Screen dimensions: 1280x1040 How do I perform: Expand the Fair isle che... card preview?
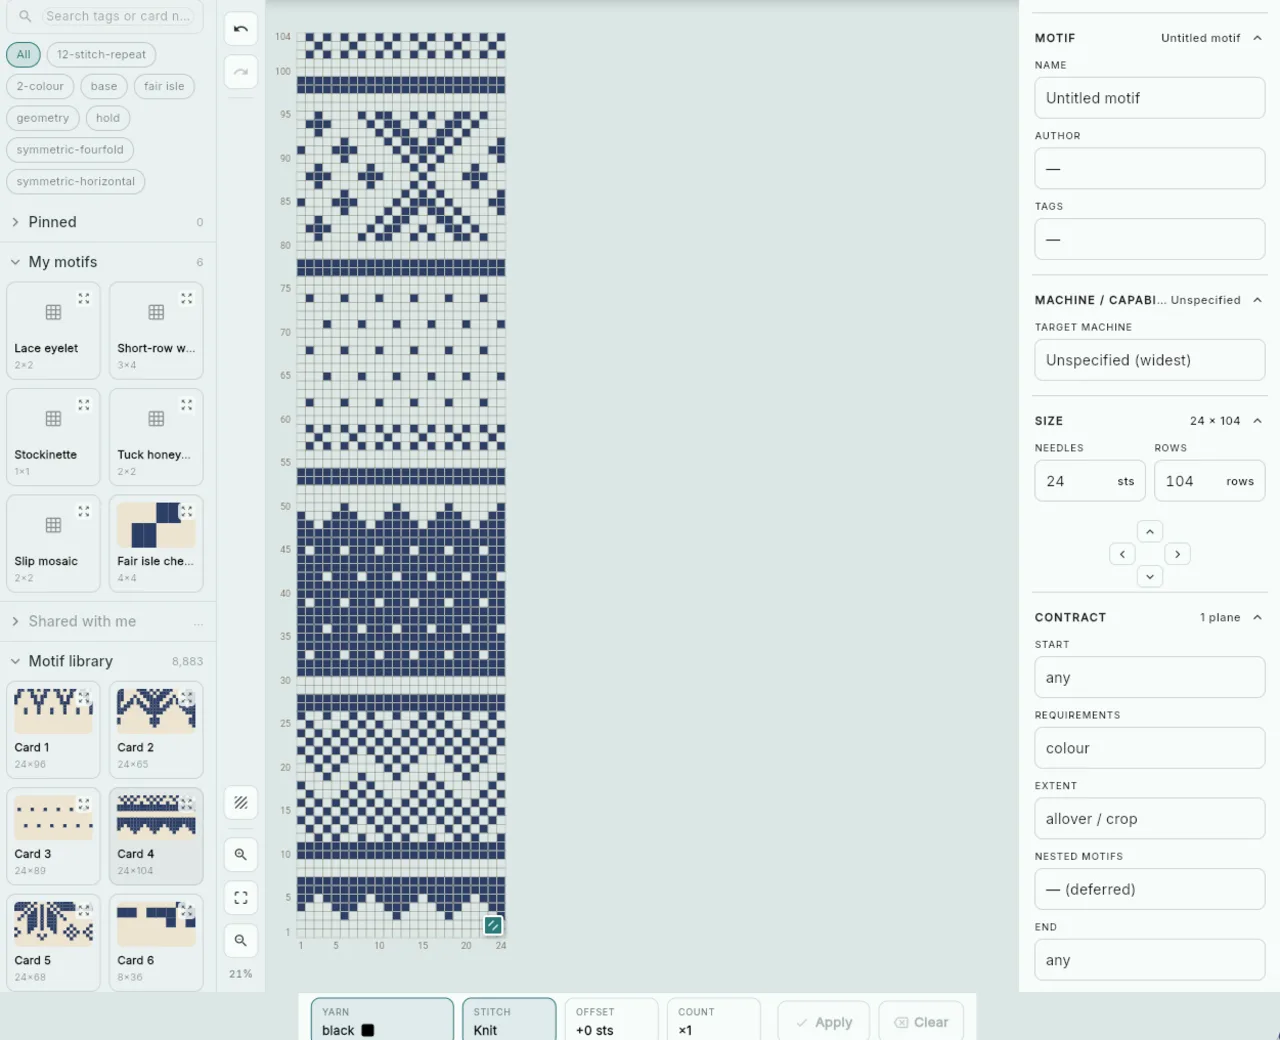[x=187, y=511]
